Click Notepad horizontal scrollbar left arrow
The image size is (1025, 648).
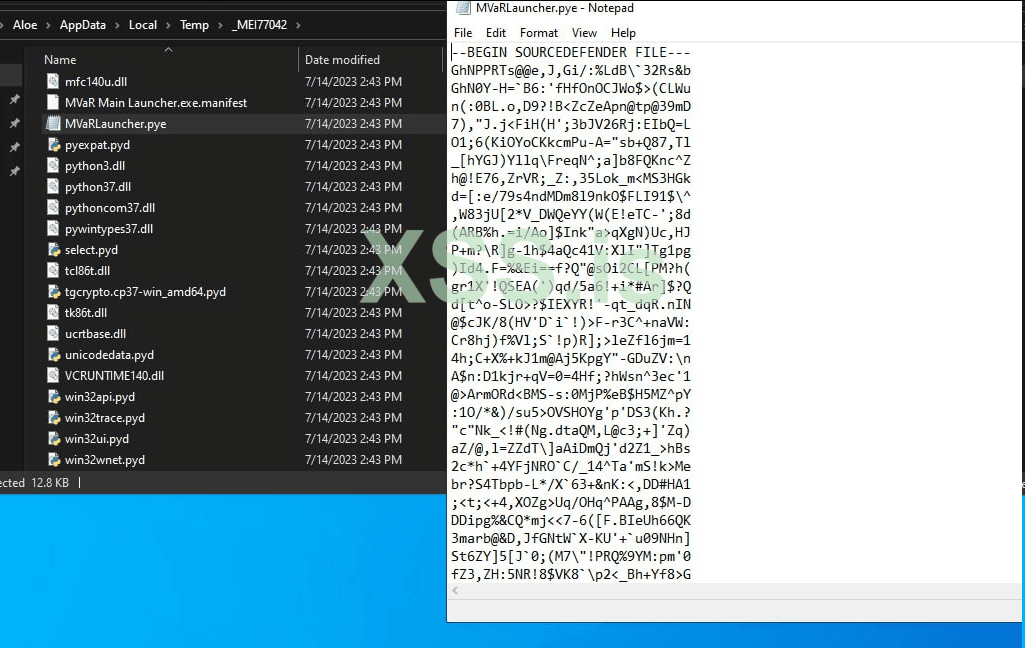point(455,590)
